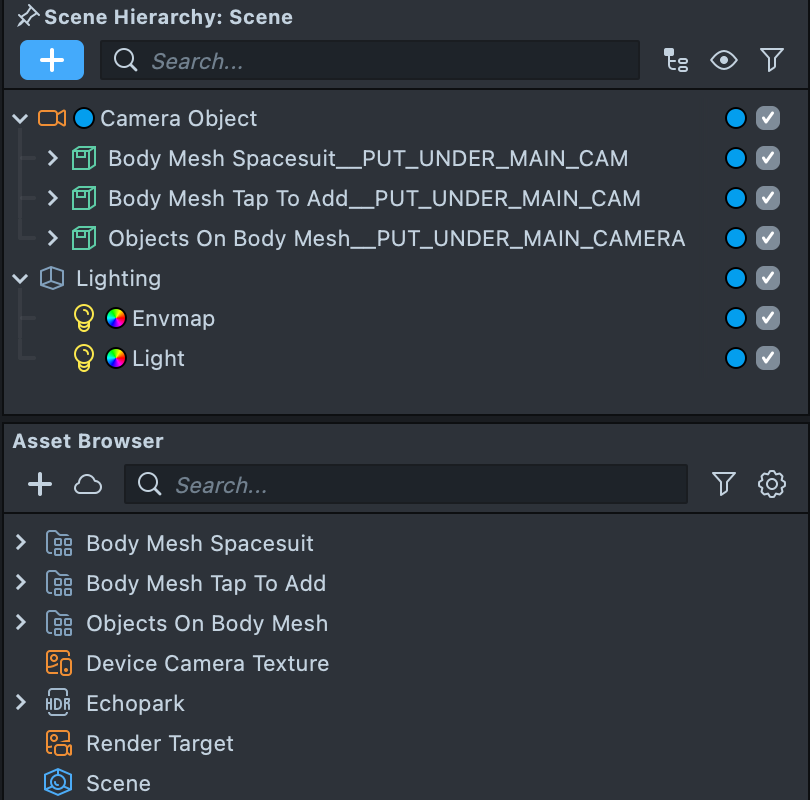Click the blue add object button
The image size is (810, 800).
point(52,60)
